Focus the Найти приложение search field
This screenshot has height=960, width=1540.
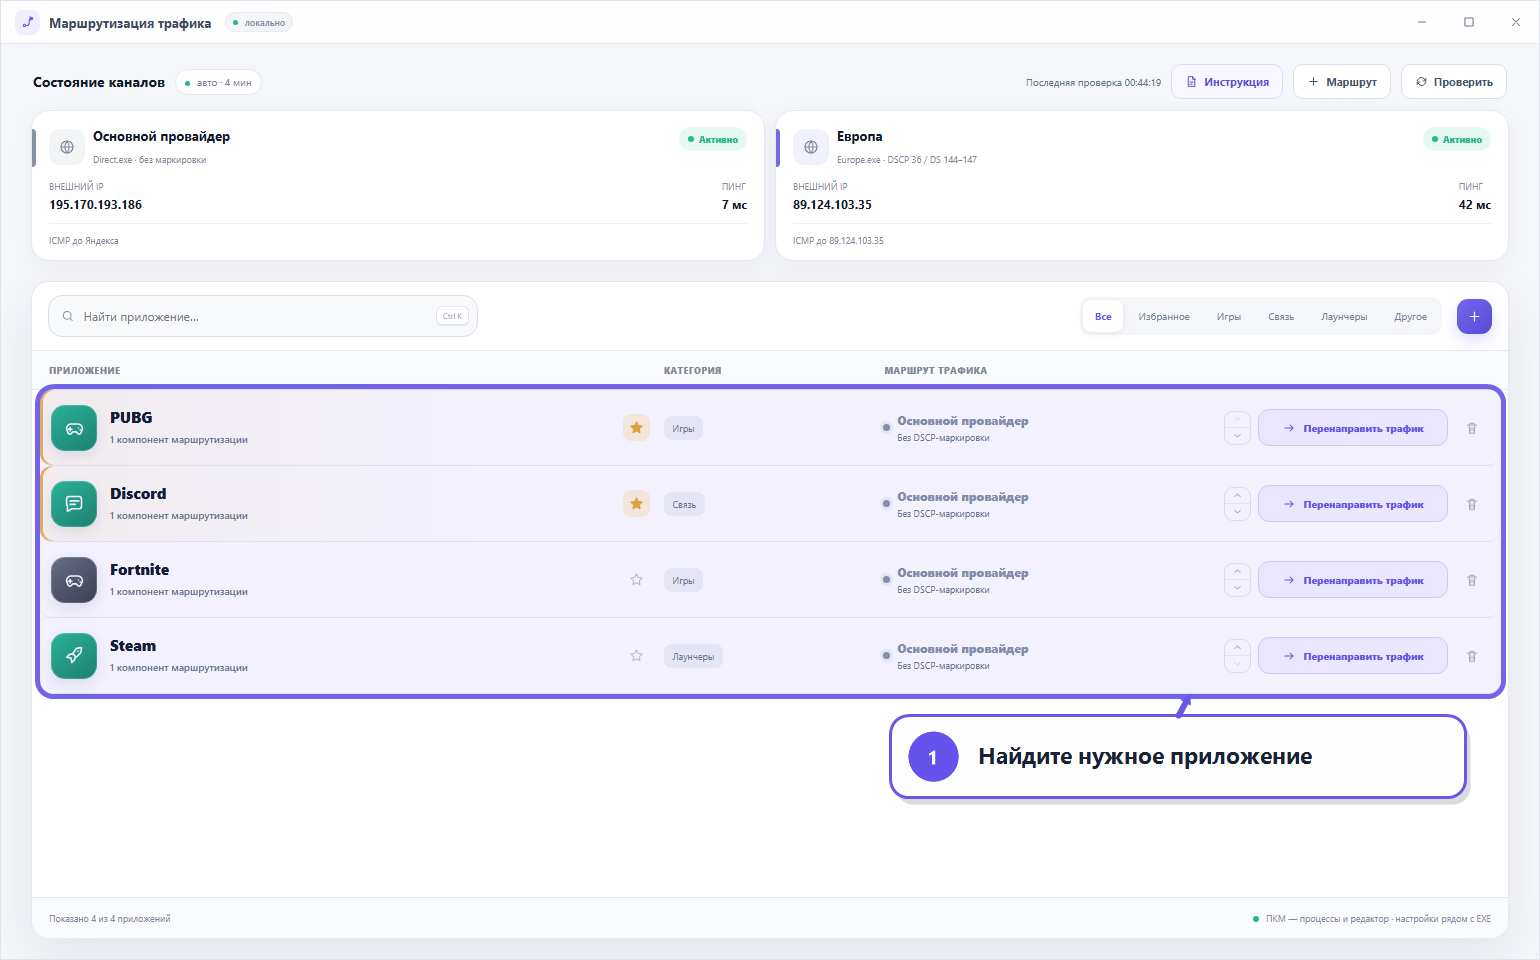(x=263, y=317)
